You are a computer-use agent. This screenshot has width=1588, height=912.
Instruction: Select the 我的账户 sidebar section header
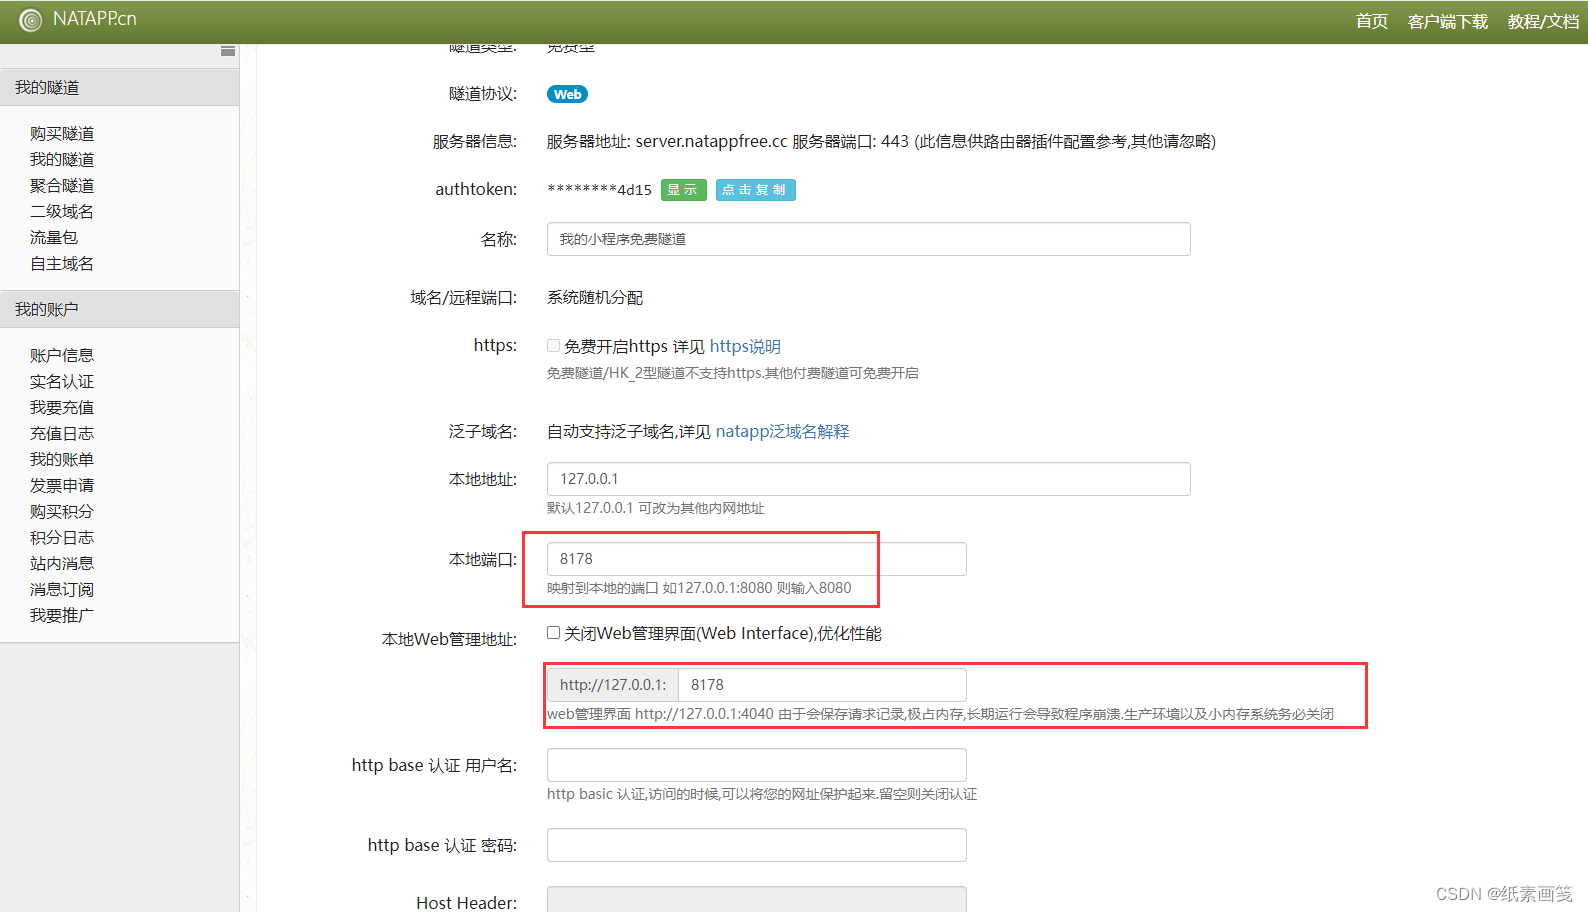119,310
